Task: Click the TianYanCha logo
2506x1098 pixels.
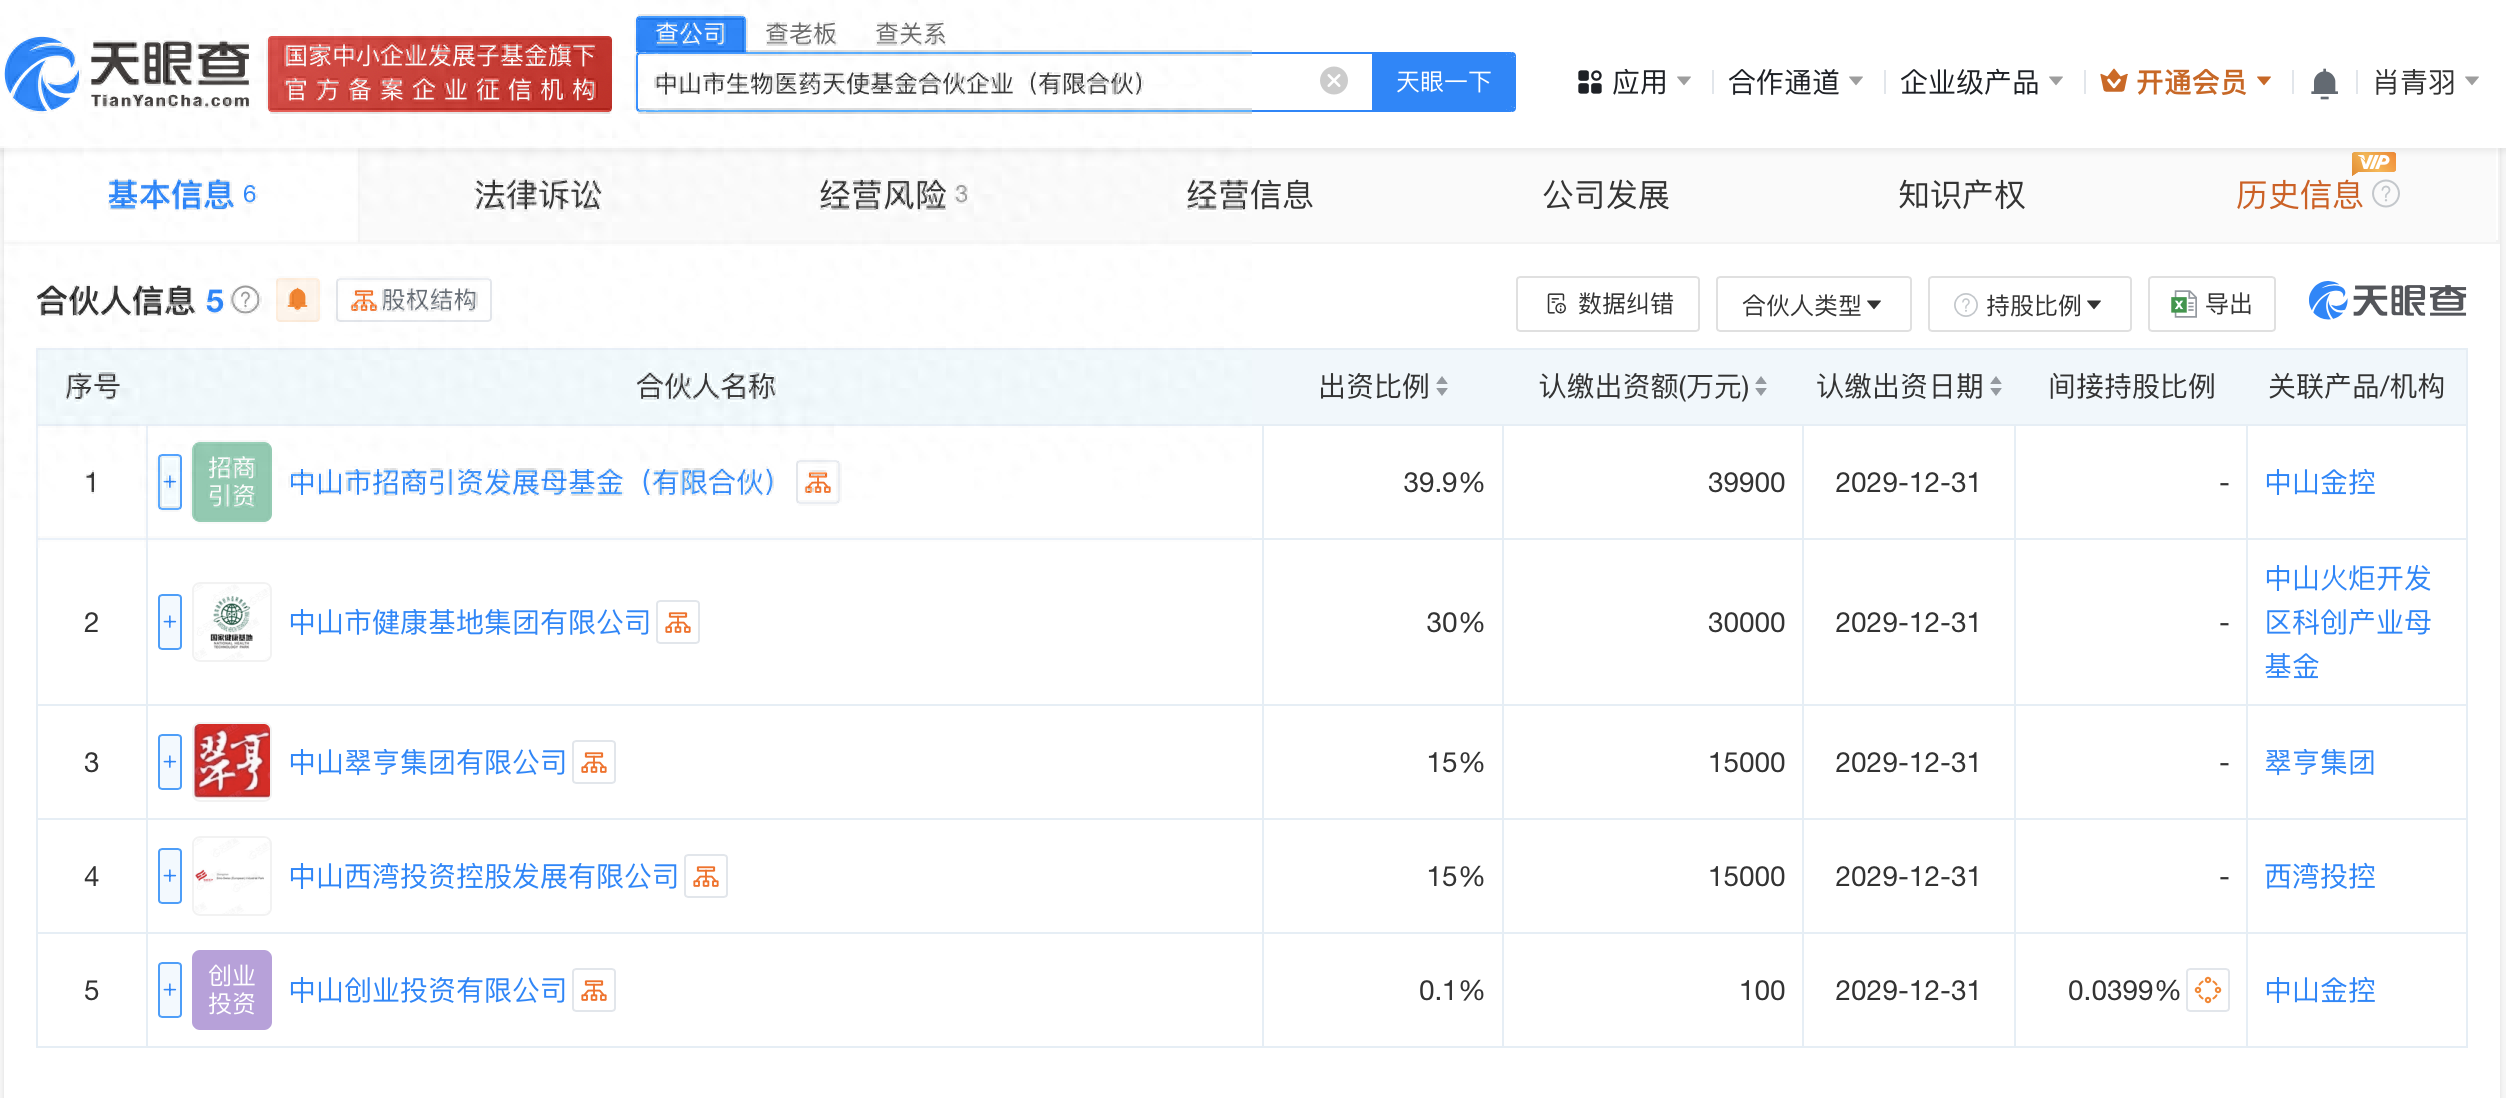Action: click(128, 74)
